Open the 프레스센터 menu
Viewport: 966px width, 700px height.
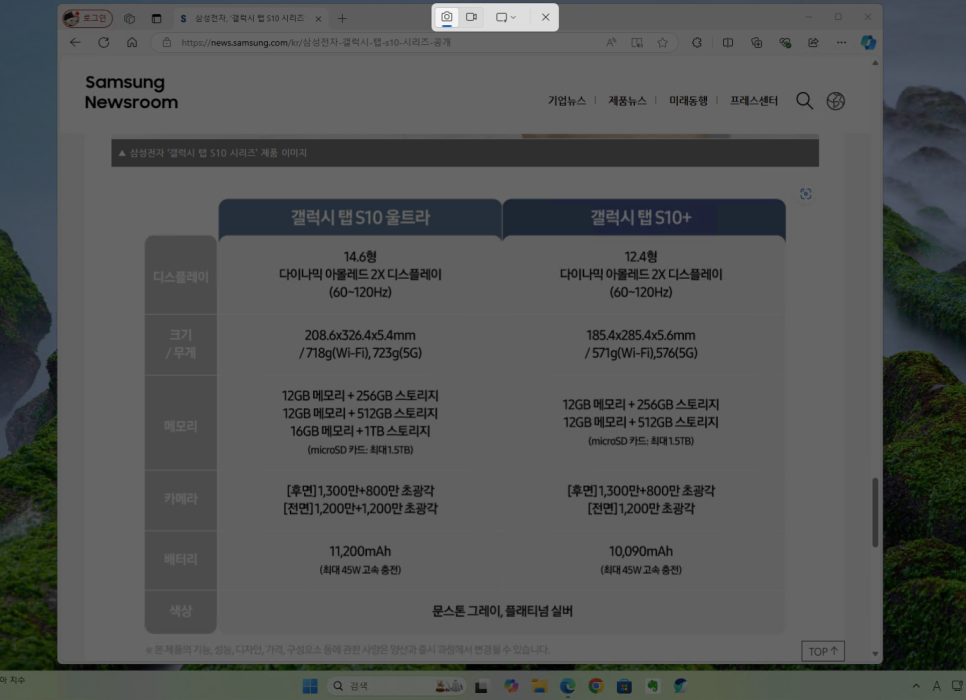pyautogui.click(x=753, y=100)
